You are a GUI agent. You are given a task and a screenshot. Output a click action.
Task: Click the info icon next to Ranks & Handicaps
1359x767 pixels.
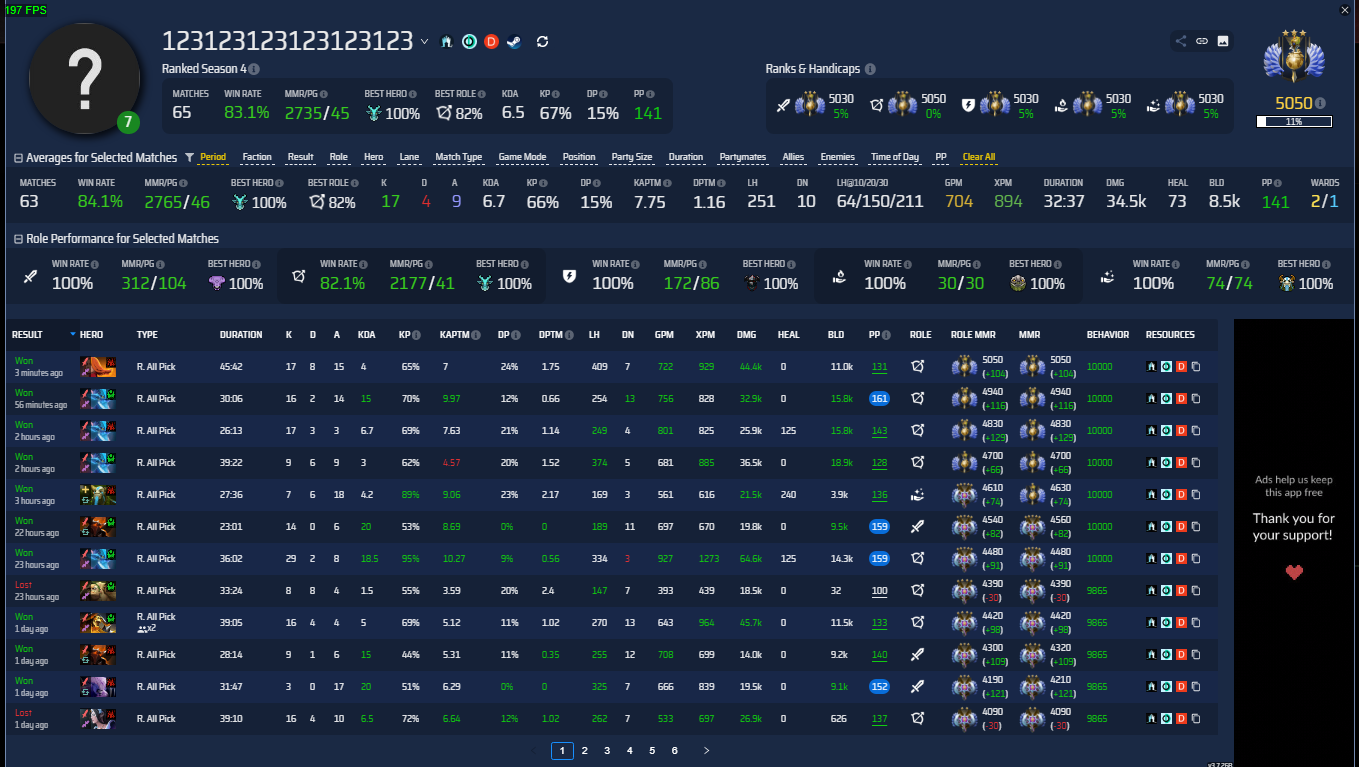(870, 69)
